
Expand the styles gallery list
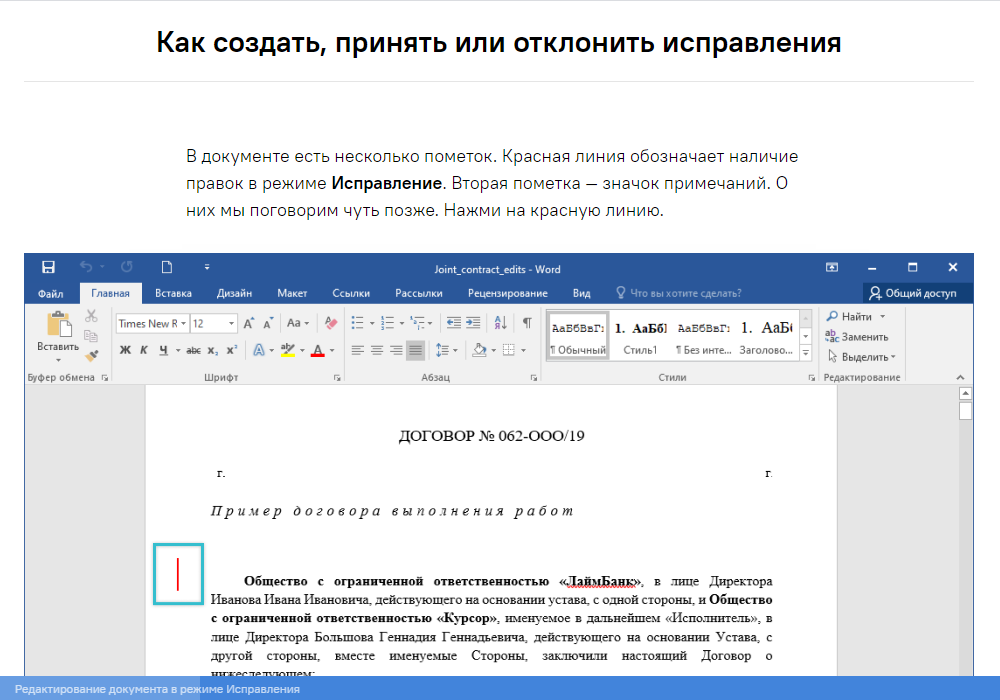pos(806,352)
